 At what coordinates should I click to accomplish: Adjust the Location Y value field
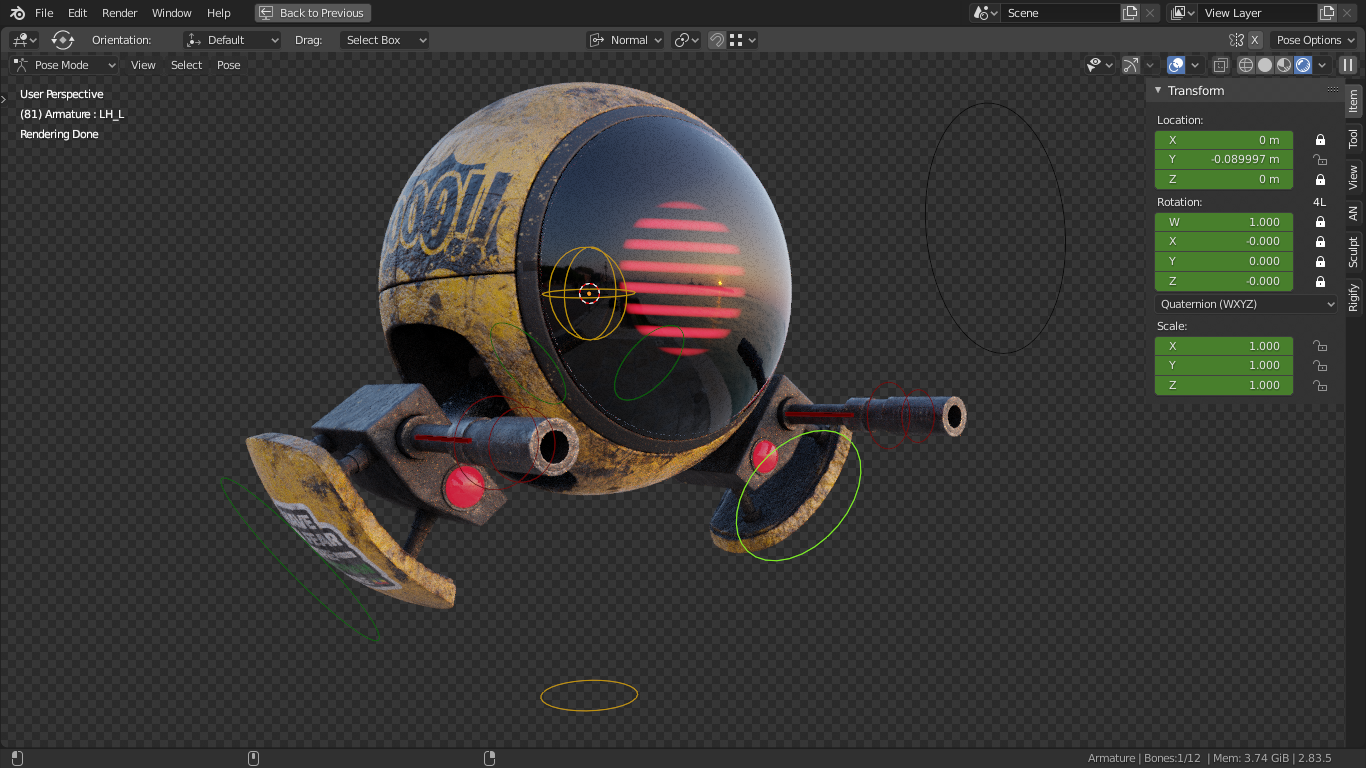click(1224, 159)
